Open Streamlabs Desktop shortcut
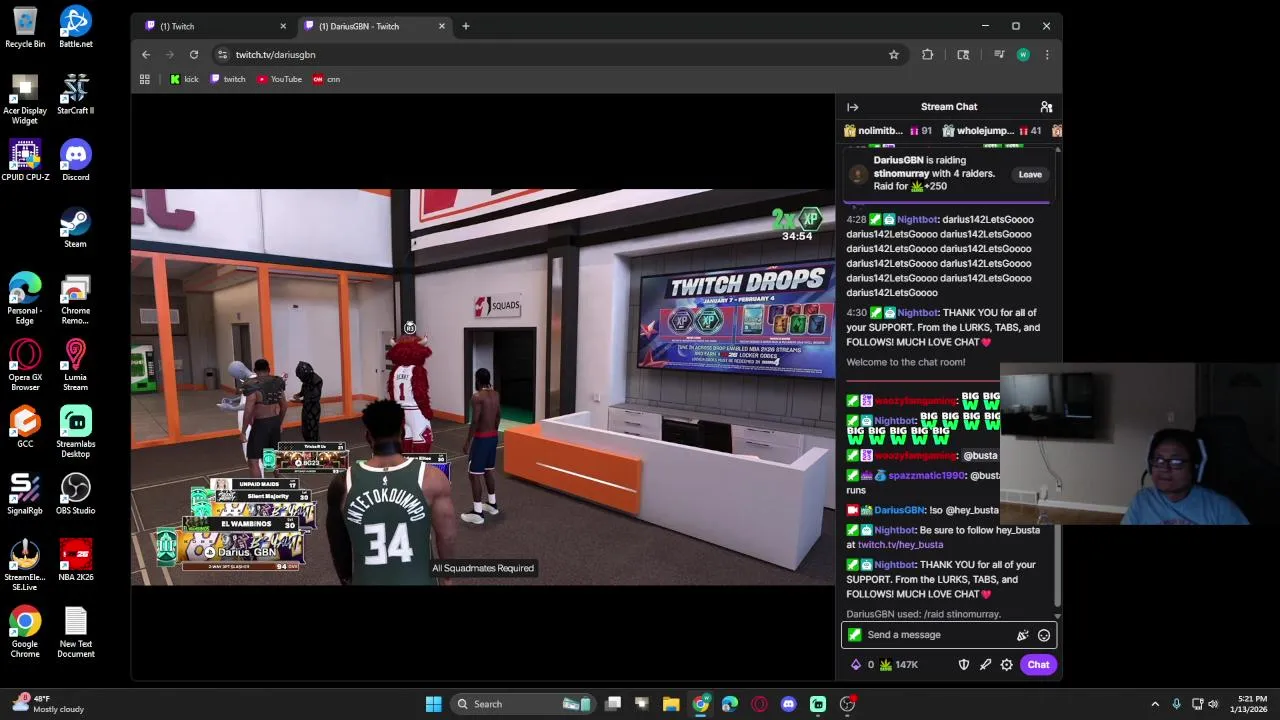This screenshot has height=720, width=1280. tap(76, 433)
